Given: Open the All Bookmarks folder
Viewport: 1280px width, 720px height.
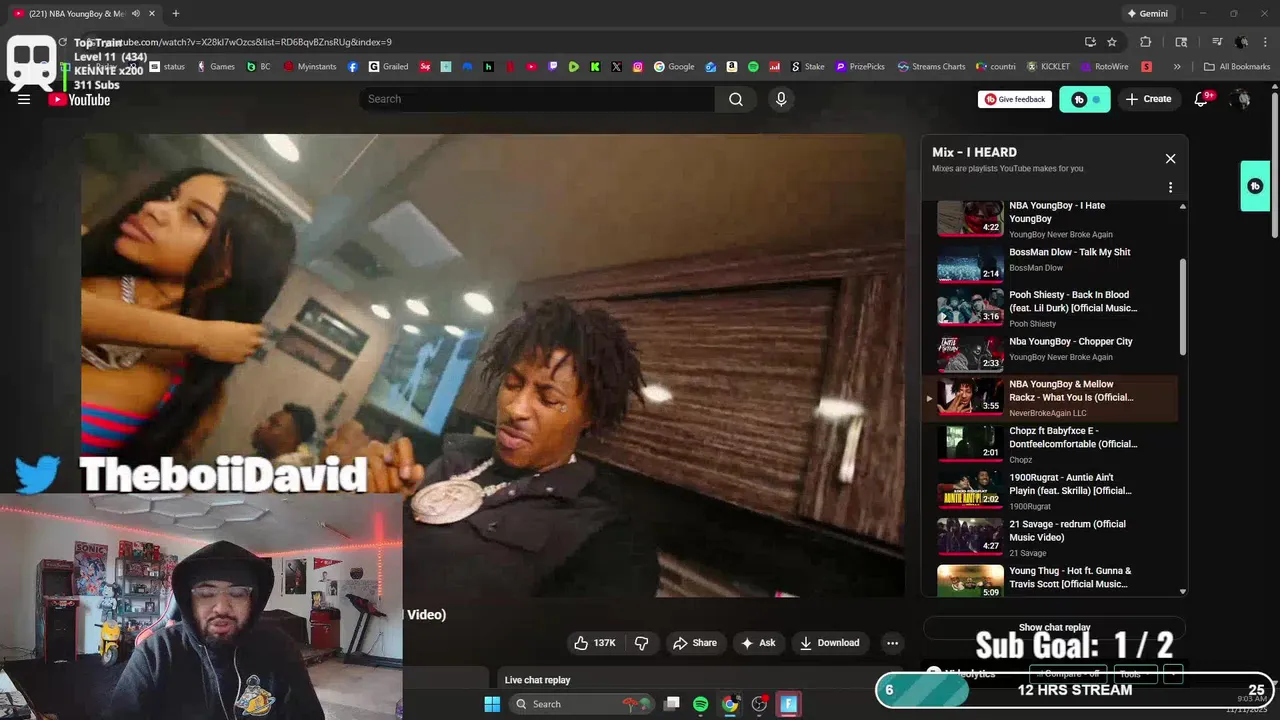Looking at the screenshot, I should (x=1237, y=67).
